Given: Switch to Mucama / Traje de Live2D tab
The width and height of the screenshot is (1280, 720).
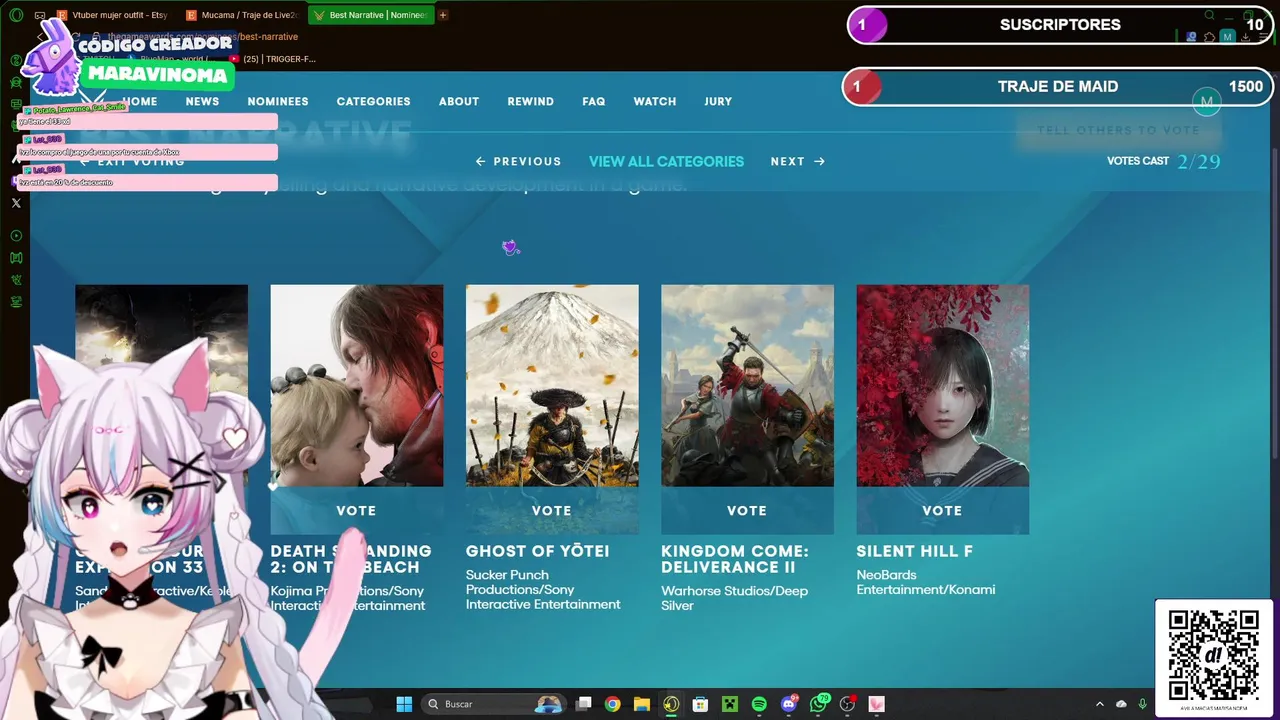Looking at the screenshot, I should [x=243, y=15].
